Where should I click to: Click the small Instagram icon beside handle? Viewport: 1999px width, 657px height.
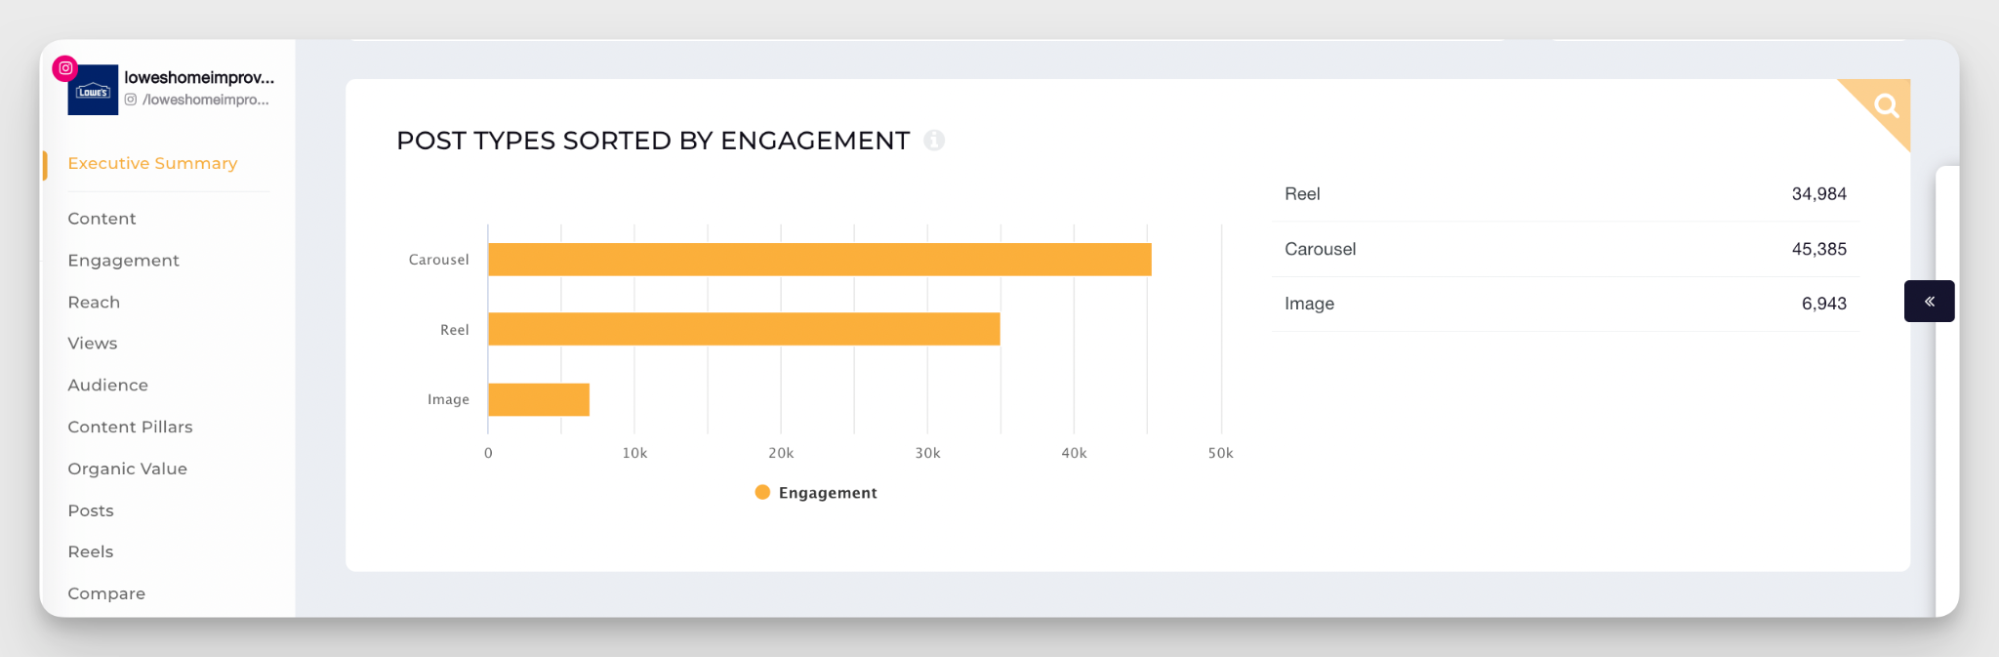click(x=131, y=100)
